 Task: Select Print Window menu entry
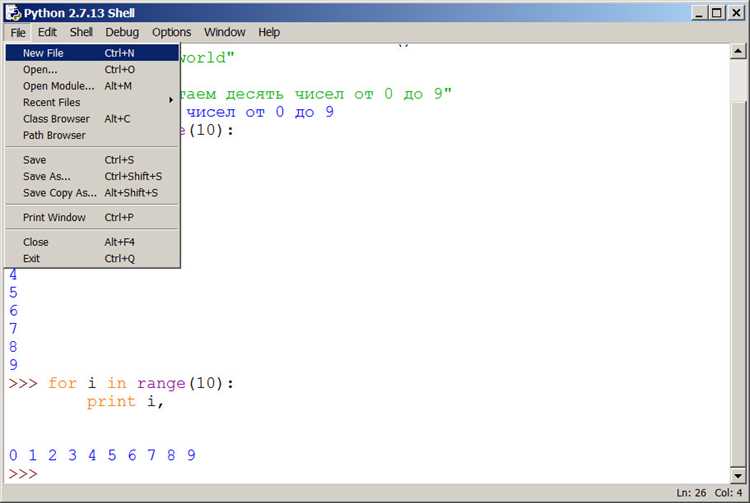[92, 218]
